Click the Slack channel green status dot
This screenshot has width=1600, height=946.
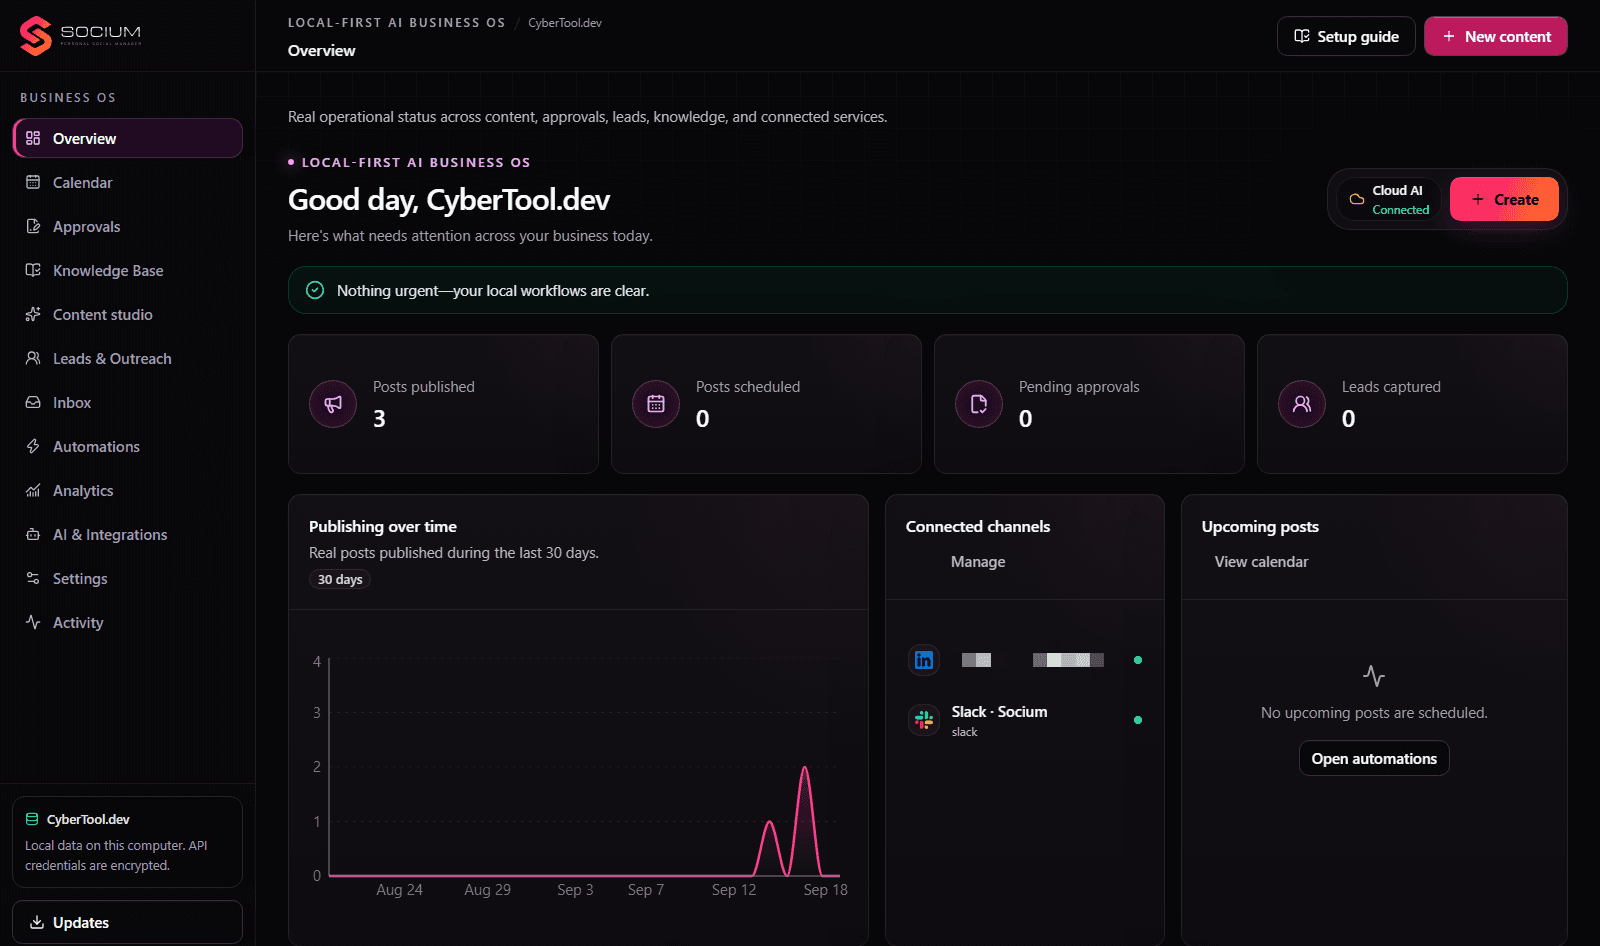pos(1138,720)
